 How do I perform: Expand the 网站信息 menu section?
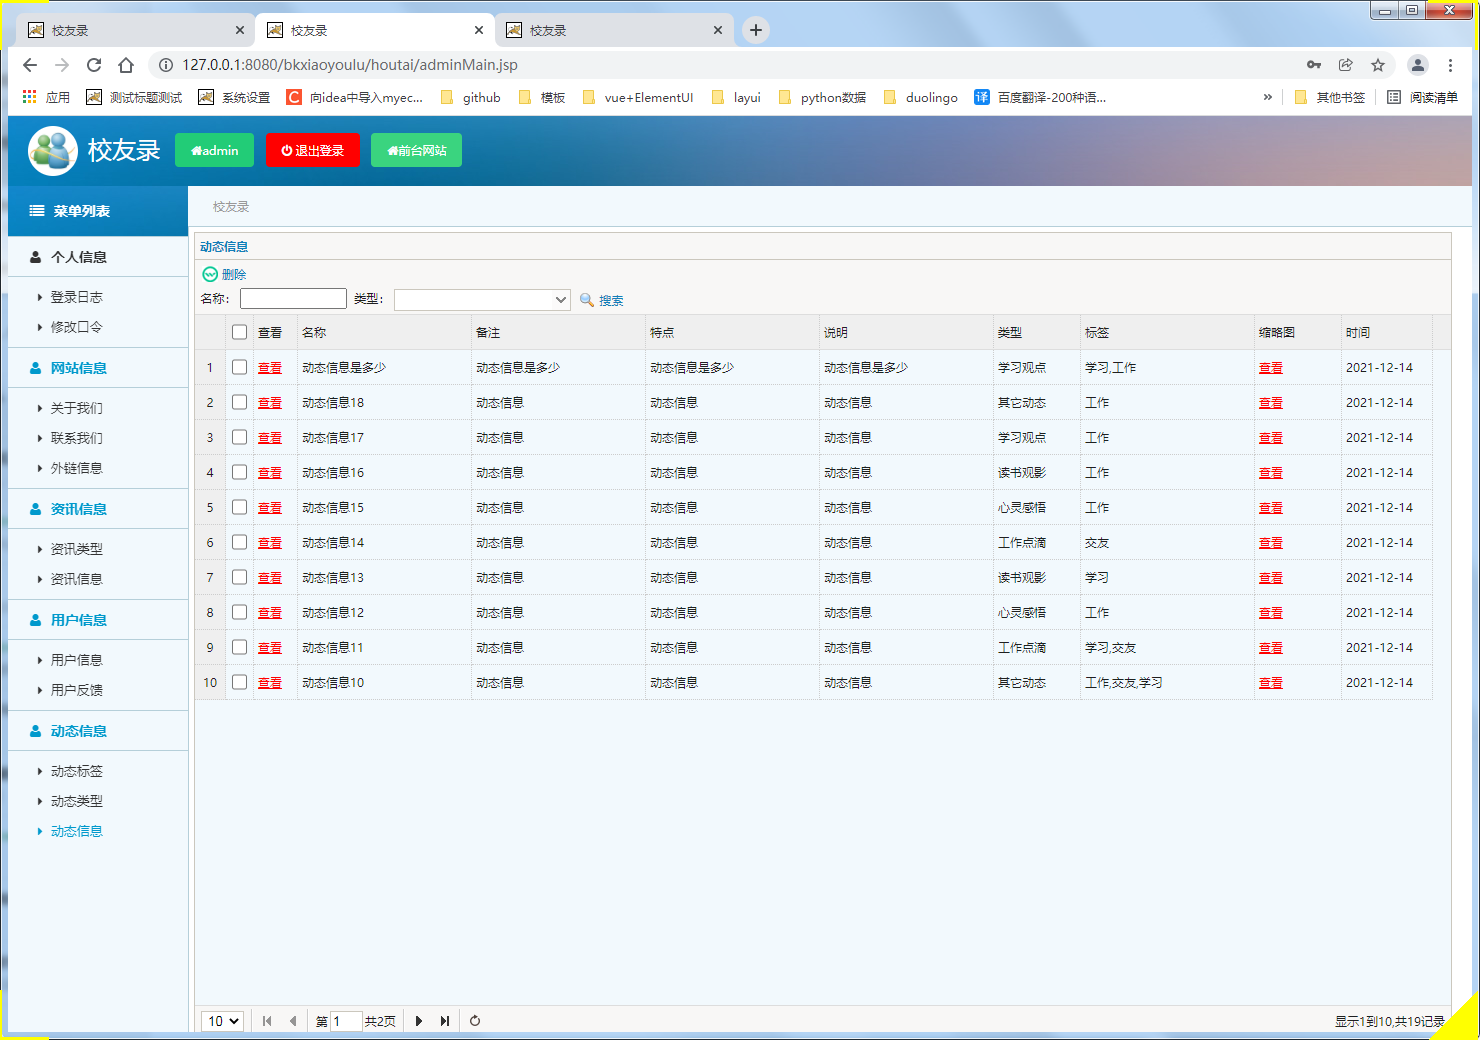click(x=98, y=368)
